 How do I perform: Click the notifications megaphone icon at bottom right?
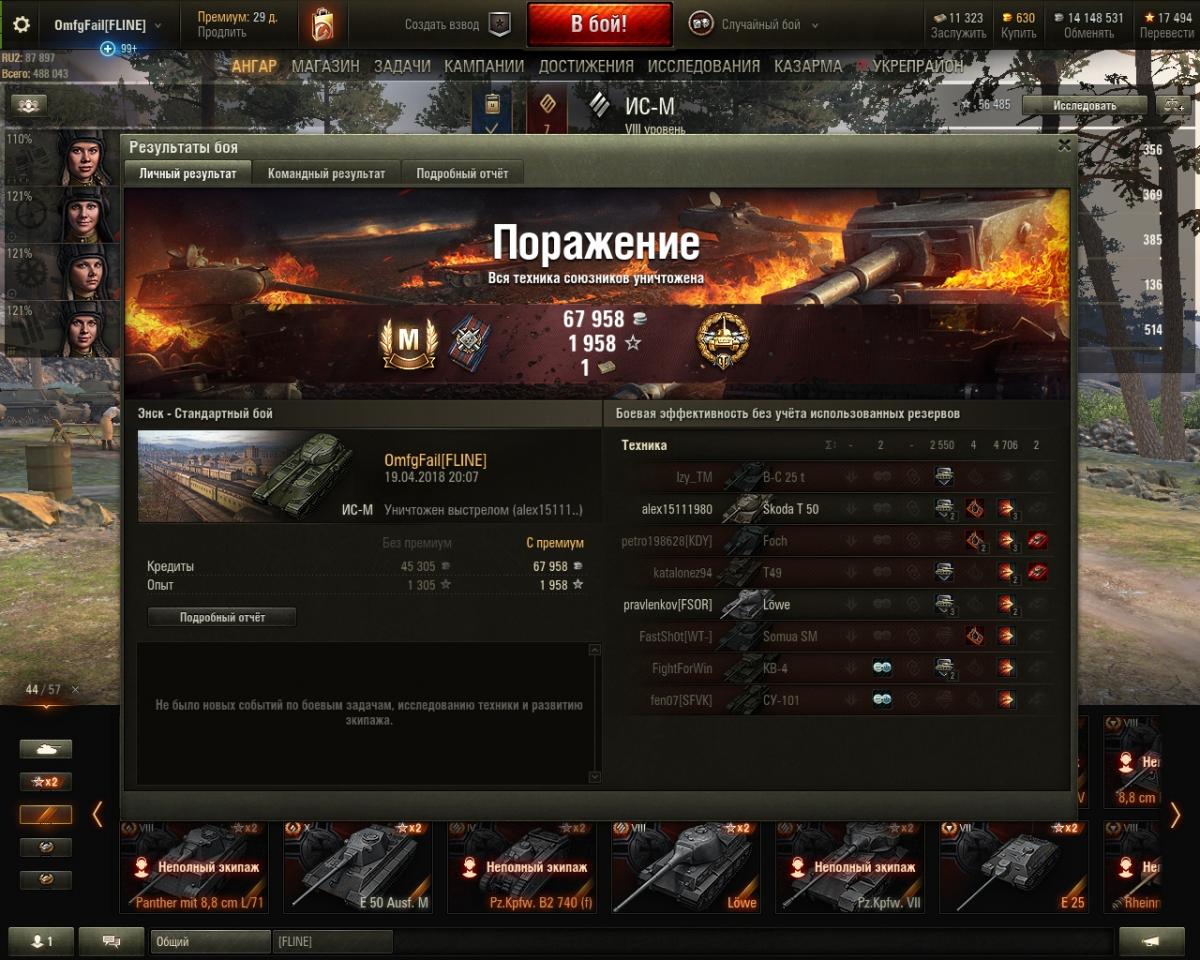coord(1152,941)
